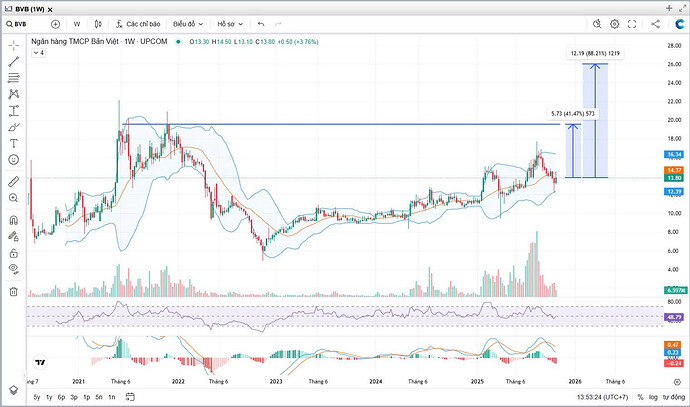Select the ruler measure tool
The image size is (690, 407).
click(14, 181)
